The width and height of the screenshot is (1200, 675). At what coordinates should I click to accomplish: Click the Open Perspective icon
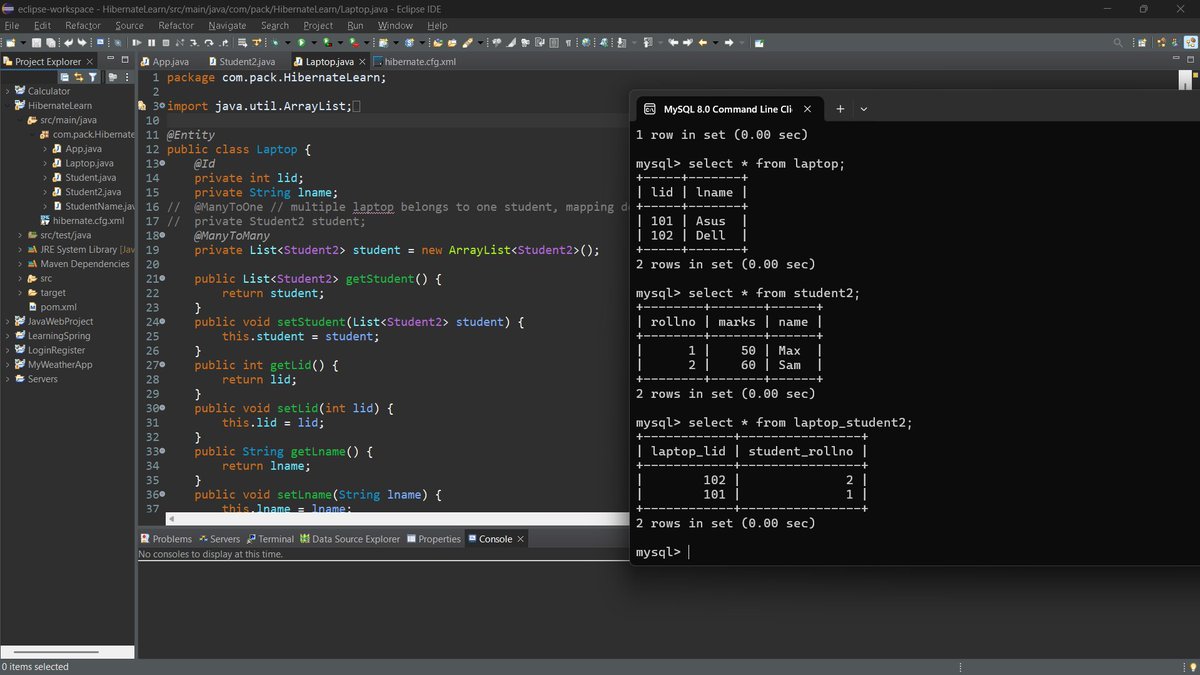(1141, 42)
